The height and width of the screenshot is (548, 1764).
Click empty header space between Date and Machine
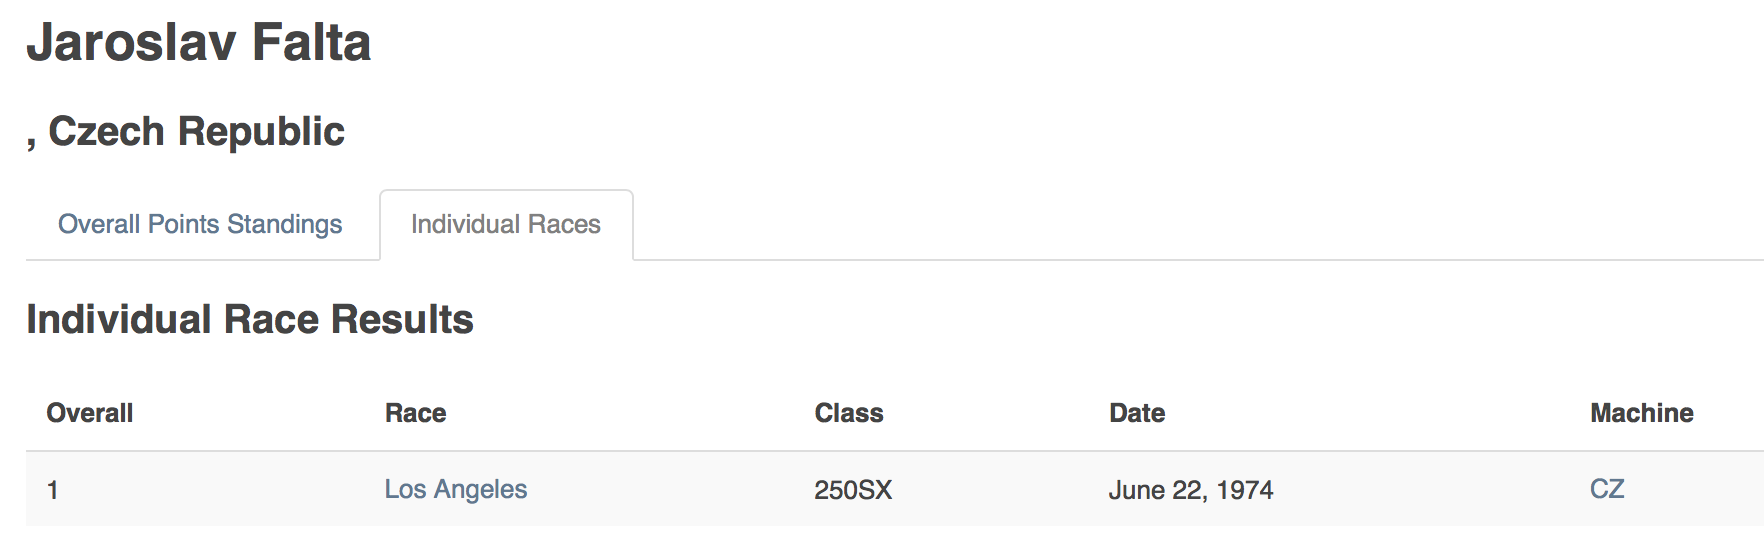click(x=1378, y=413)
